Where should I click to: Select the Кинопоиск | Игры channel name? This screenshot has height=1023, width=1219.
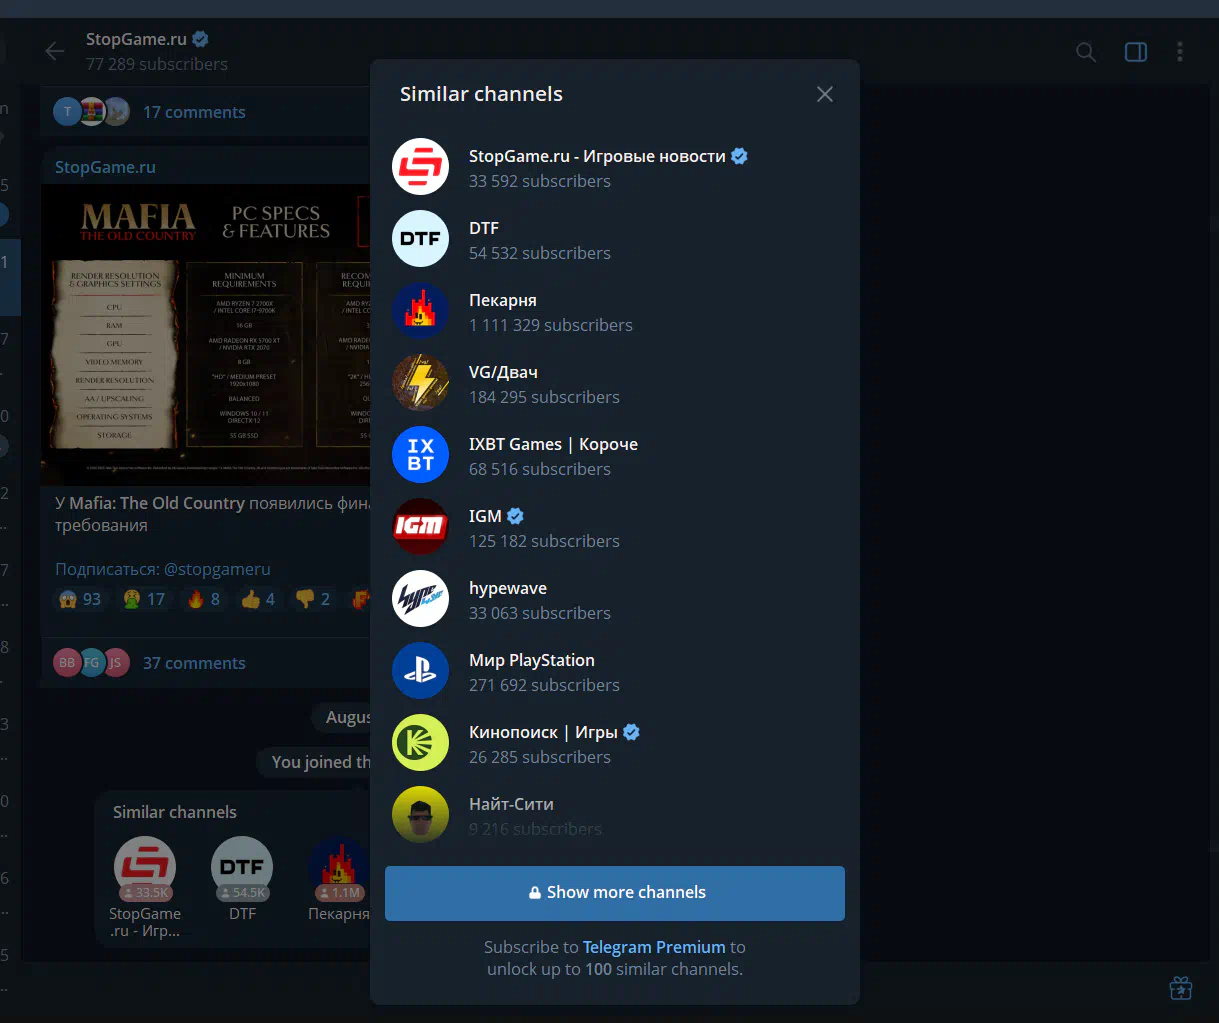click(x=543, y=732)
